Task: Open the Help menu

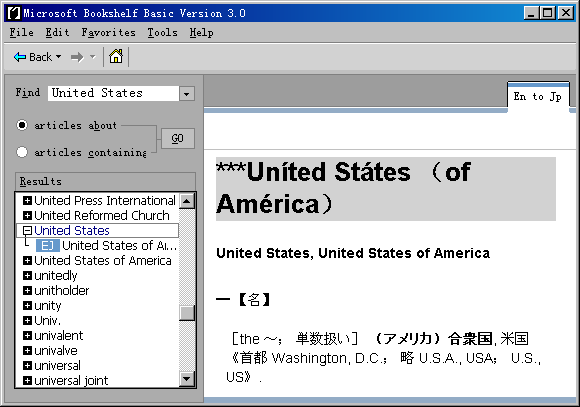Action: point(202,33)
